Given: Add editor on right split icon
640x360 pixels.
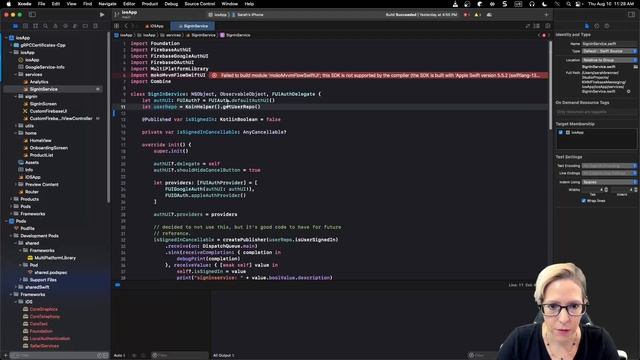Looking at the screenshot, I should tap(547, 26).
